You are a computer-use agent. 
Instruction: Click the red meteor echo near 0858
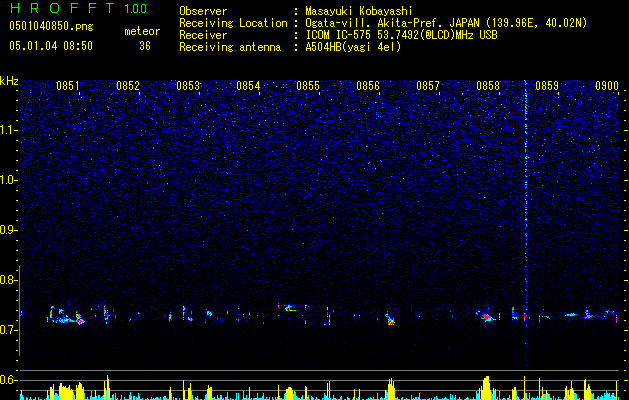pyautogui.click(x=488, y=317)
